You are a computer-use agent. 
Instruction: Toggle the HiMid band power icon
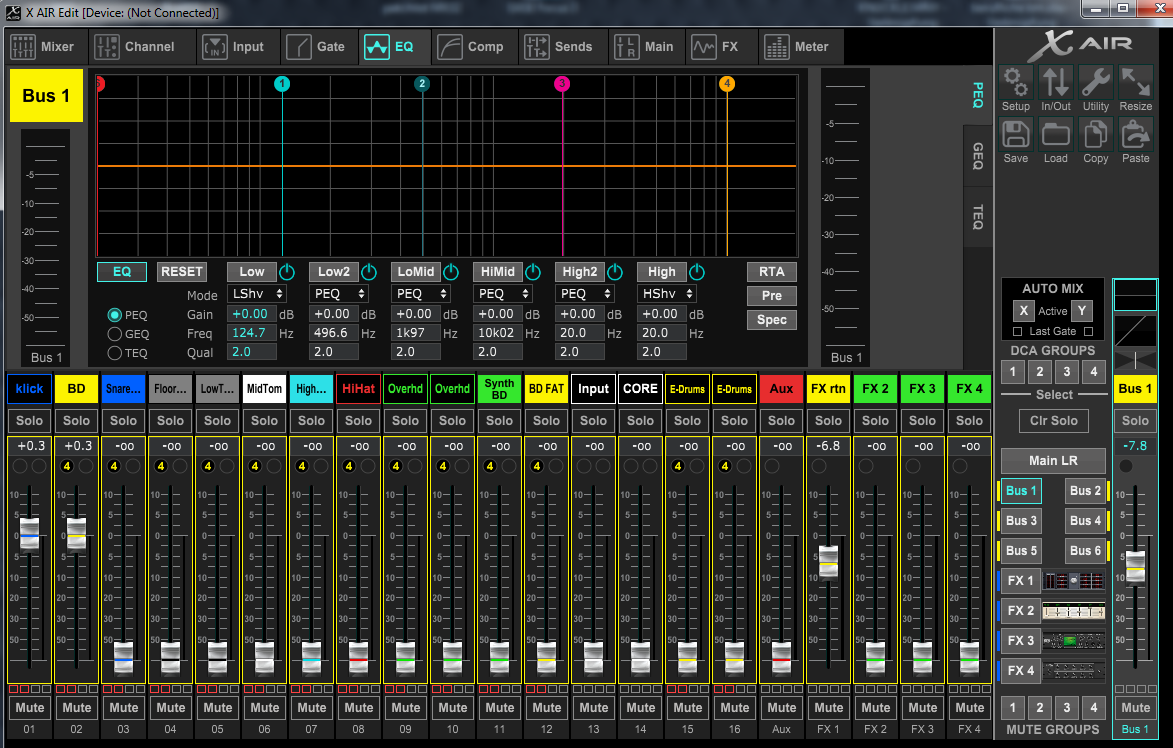[533, 272]
